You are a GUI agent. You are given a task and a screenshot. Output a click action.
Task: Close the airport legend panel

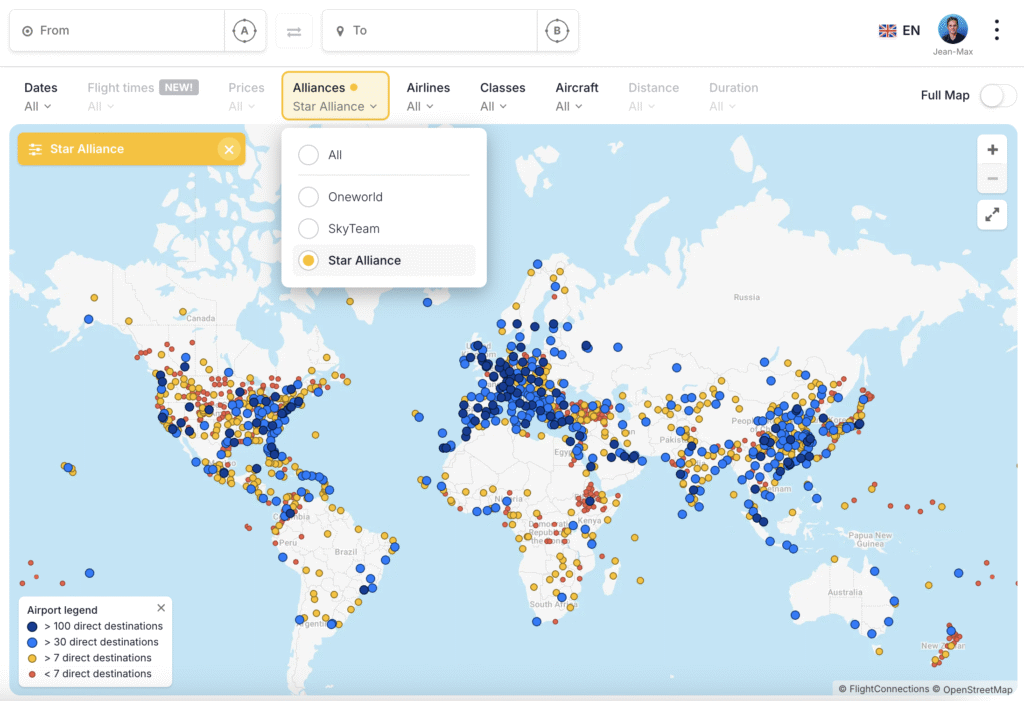[161, 608]
